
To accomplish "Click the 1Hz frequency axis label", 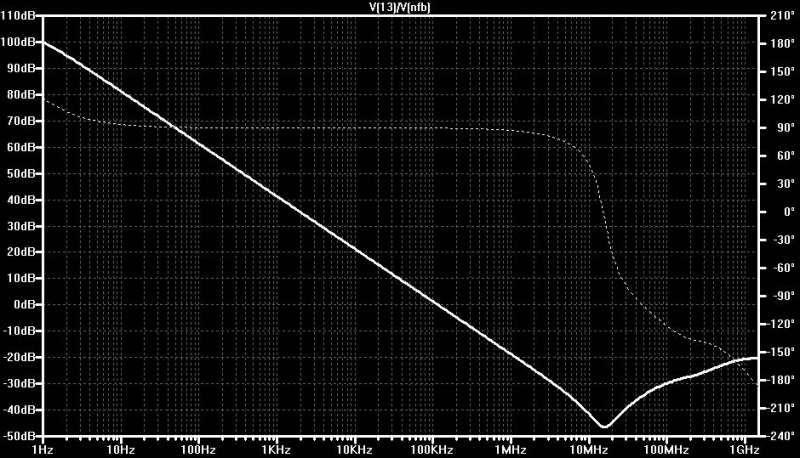I will [x=42, y=450].
